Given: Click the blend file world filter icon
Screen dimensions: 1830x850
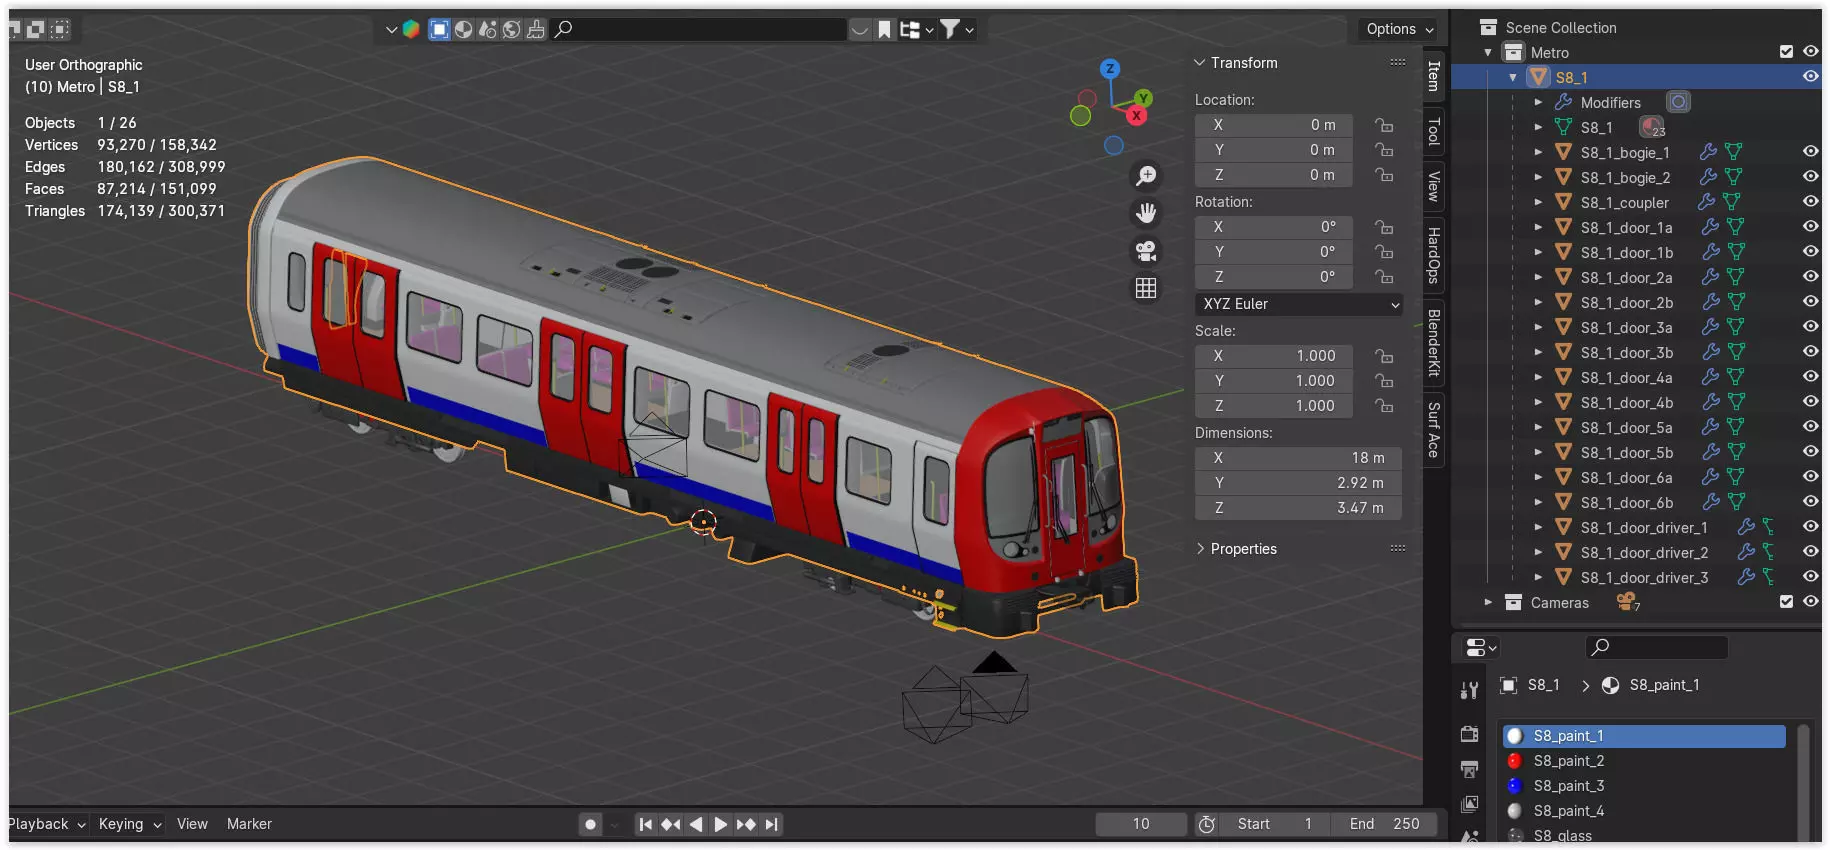Looking at the screenshot, I should (511, 29).
